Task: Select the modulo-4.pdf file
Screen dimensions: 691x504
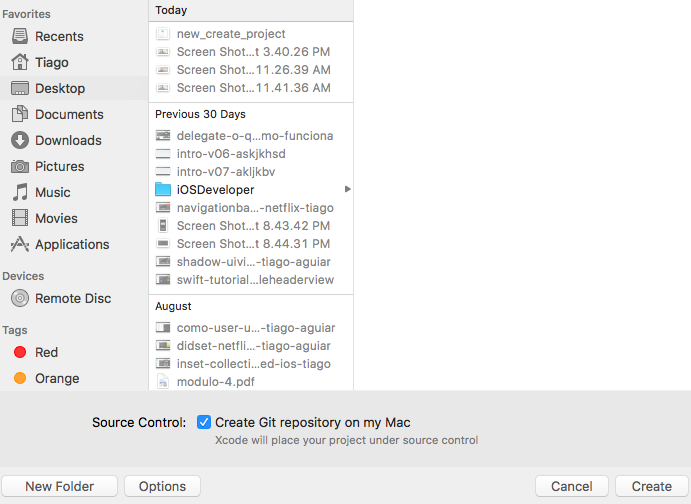Action: point(251,382)
